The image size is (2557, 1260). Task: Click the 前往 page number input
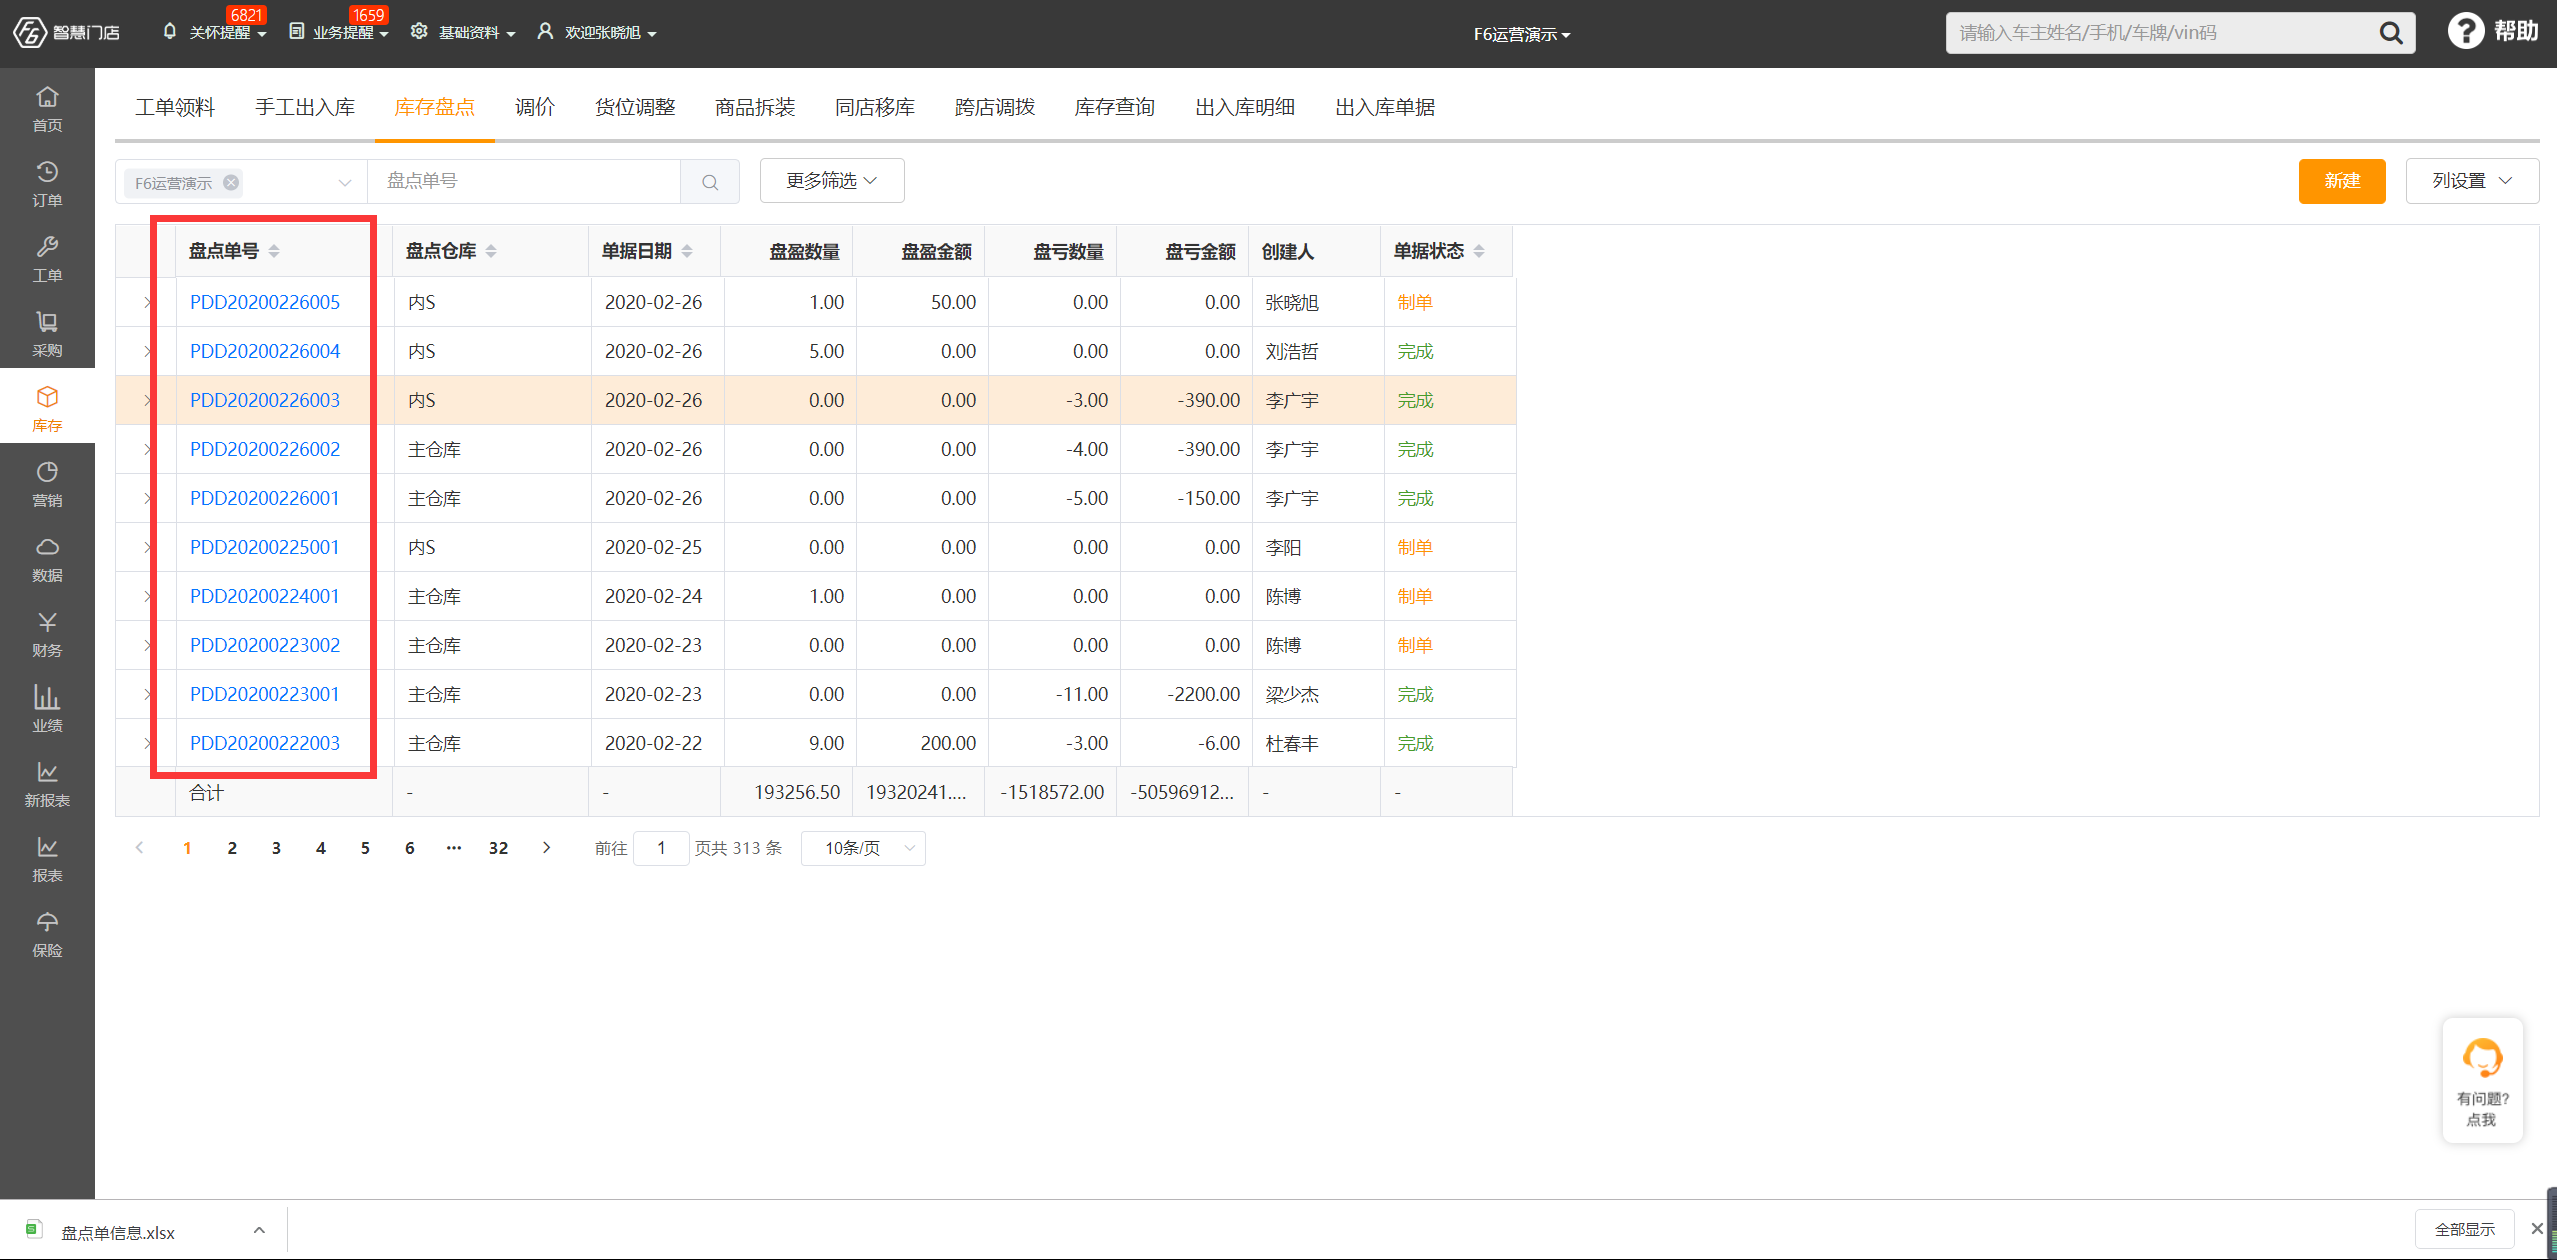(661, 848)
